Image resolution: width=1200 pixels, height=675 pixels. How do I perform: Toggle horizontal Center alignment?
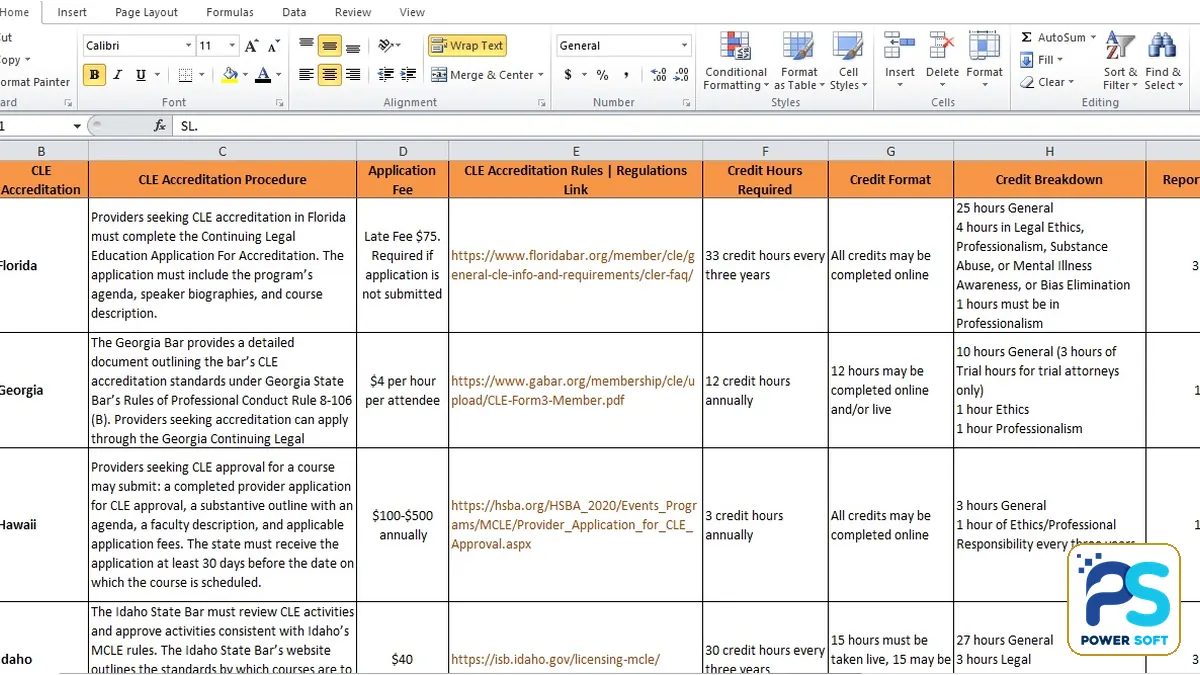point(329,75)
